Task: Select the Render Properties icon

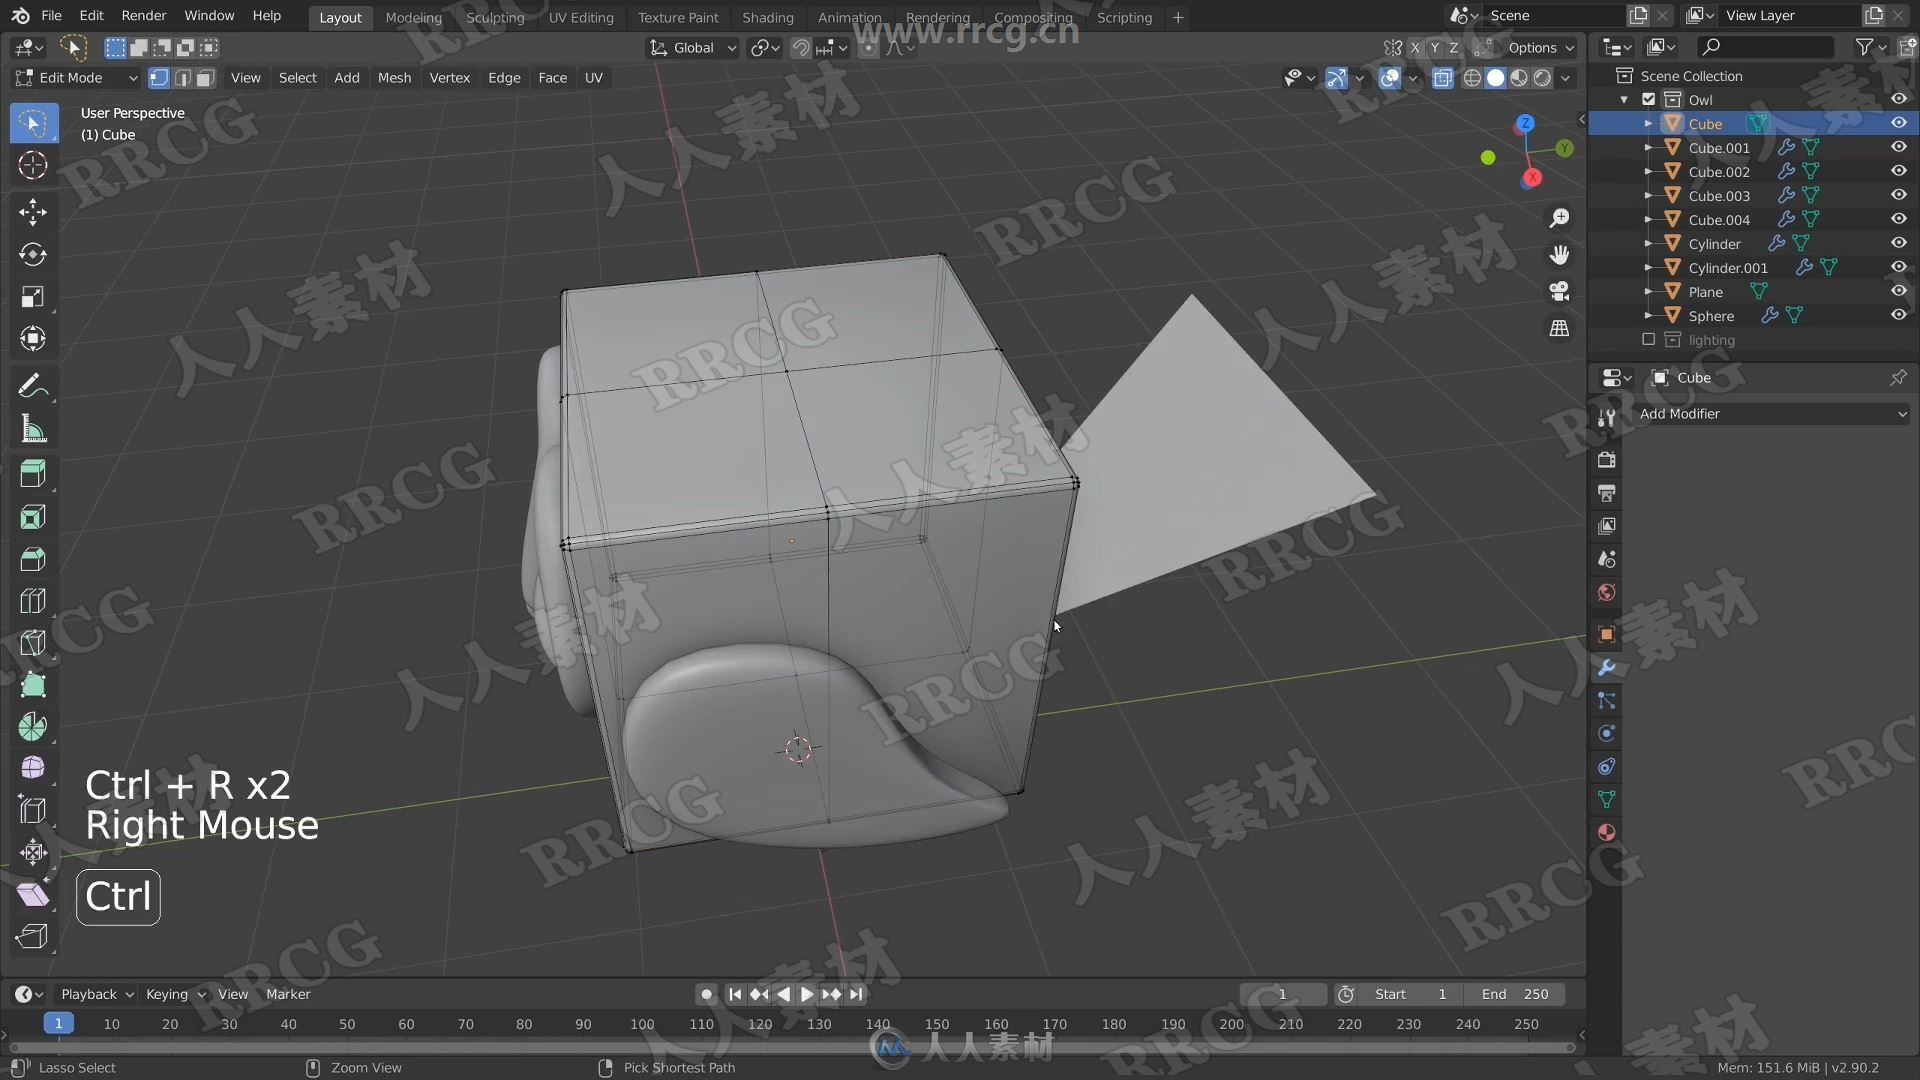Action: [1607, 459]
